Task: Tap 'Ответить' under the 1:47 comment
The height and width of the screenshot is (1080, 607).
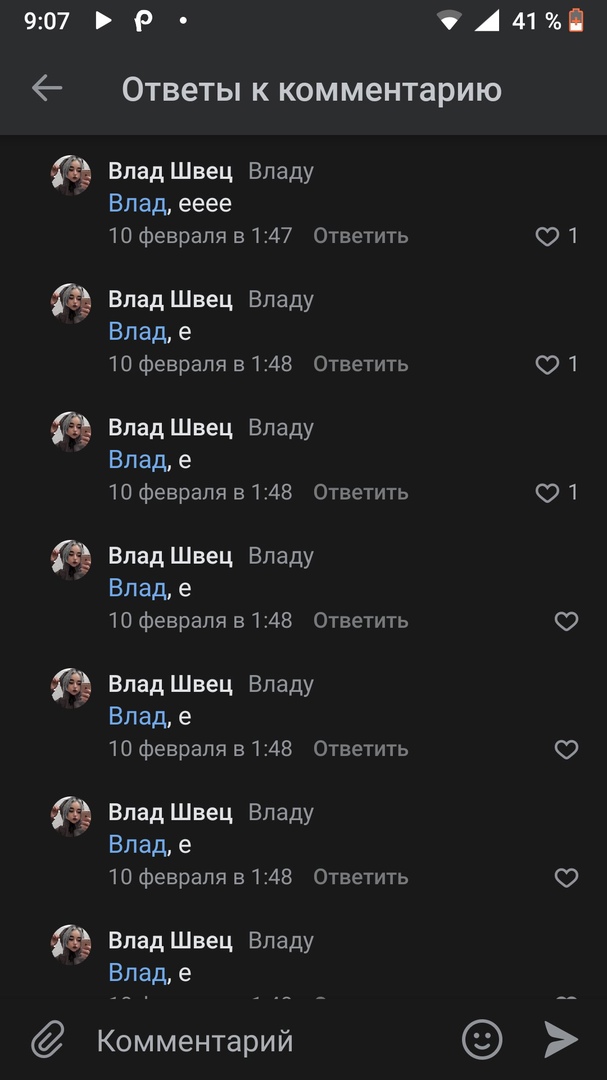Action: (x=360, y=236)
